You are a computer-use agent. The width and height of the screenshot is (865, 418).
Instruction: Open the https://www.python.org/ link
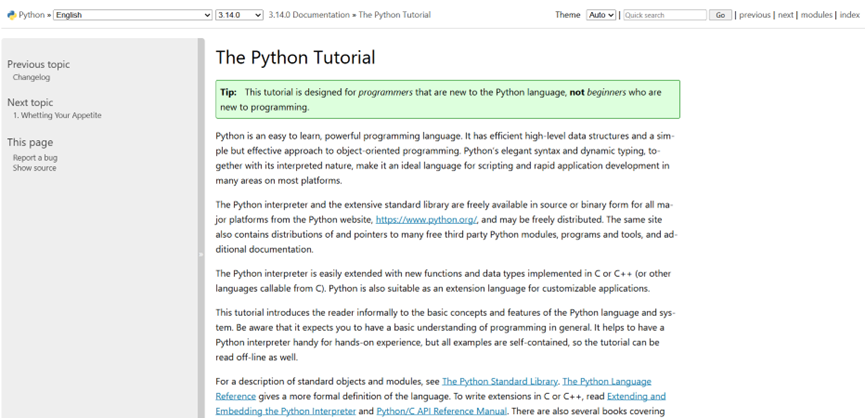point(426,219)
